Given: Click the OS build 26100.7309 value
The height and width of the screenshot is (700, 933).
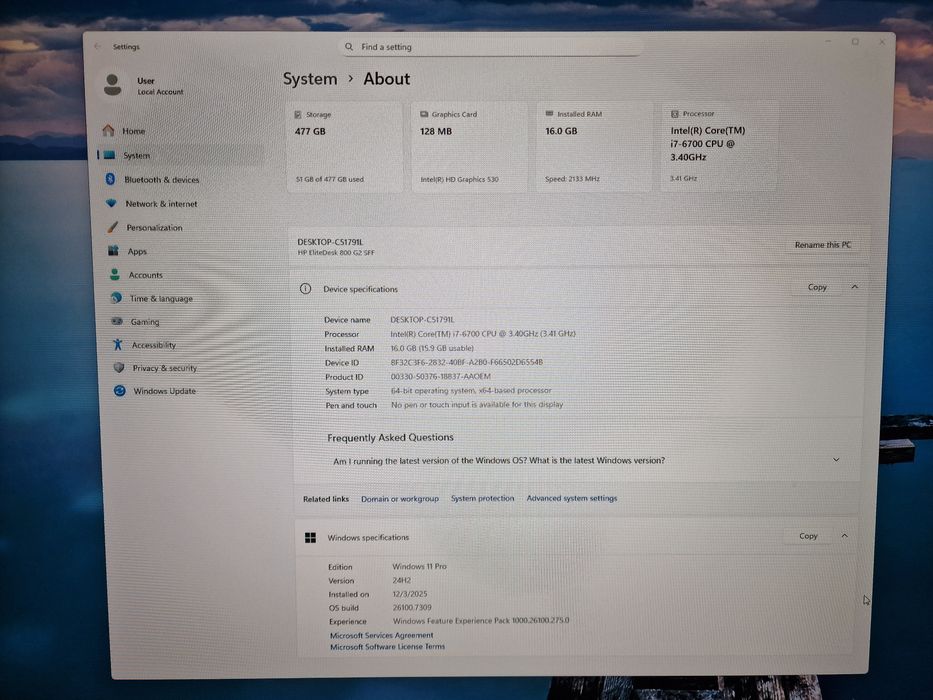Looking at the screenshot, I should click(x=412, y=607).
